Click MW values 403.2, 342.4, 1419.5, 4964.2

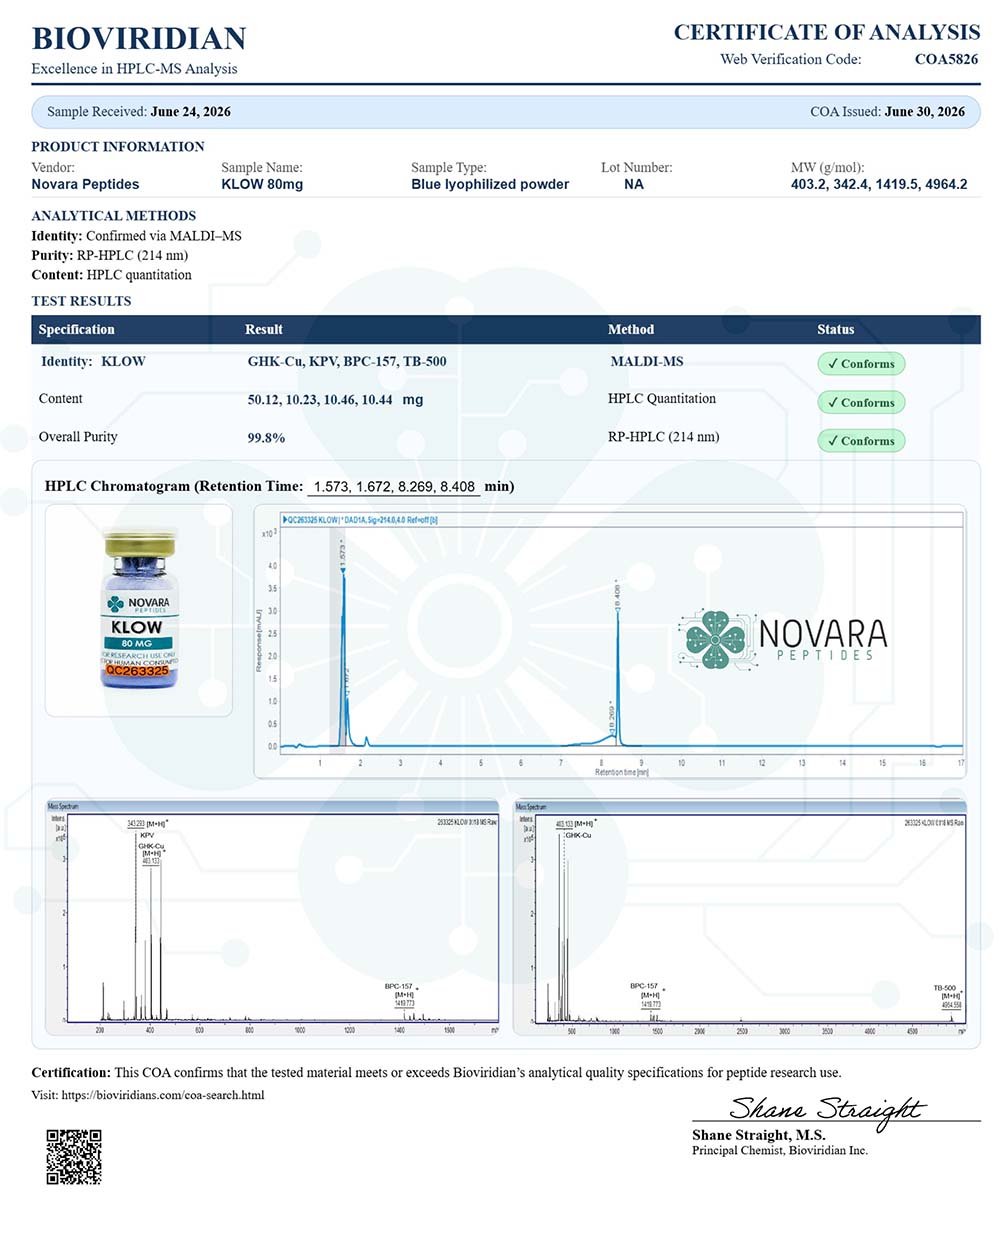tap(879, 185)
